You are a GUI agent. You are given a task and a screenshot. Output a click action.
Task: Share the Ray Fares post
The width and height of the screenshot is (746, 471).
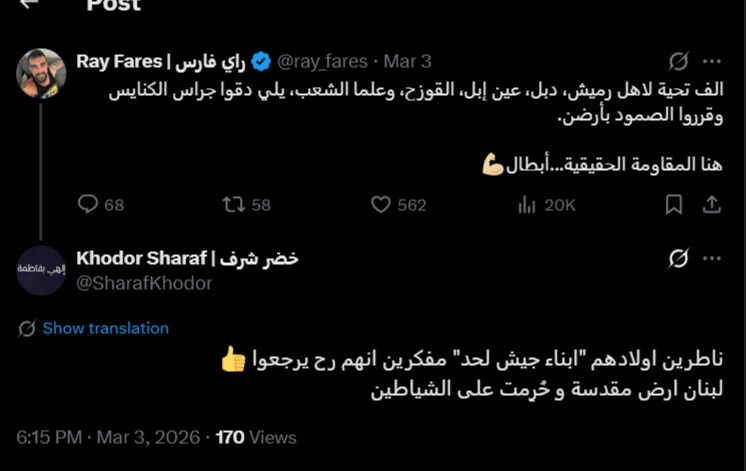pyautogui.click(x=712, y=205)
